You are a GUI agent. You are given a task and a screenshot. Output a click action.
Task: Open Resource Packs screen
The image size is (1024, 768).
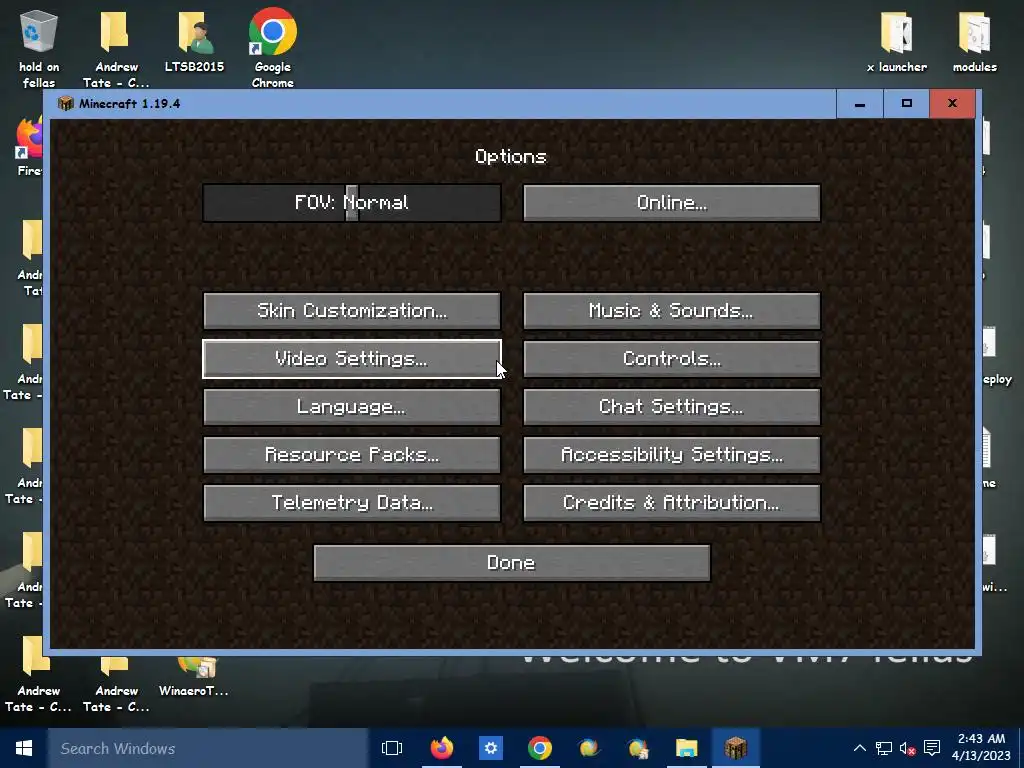[352, 455]
